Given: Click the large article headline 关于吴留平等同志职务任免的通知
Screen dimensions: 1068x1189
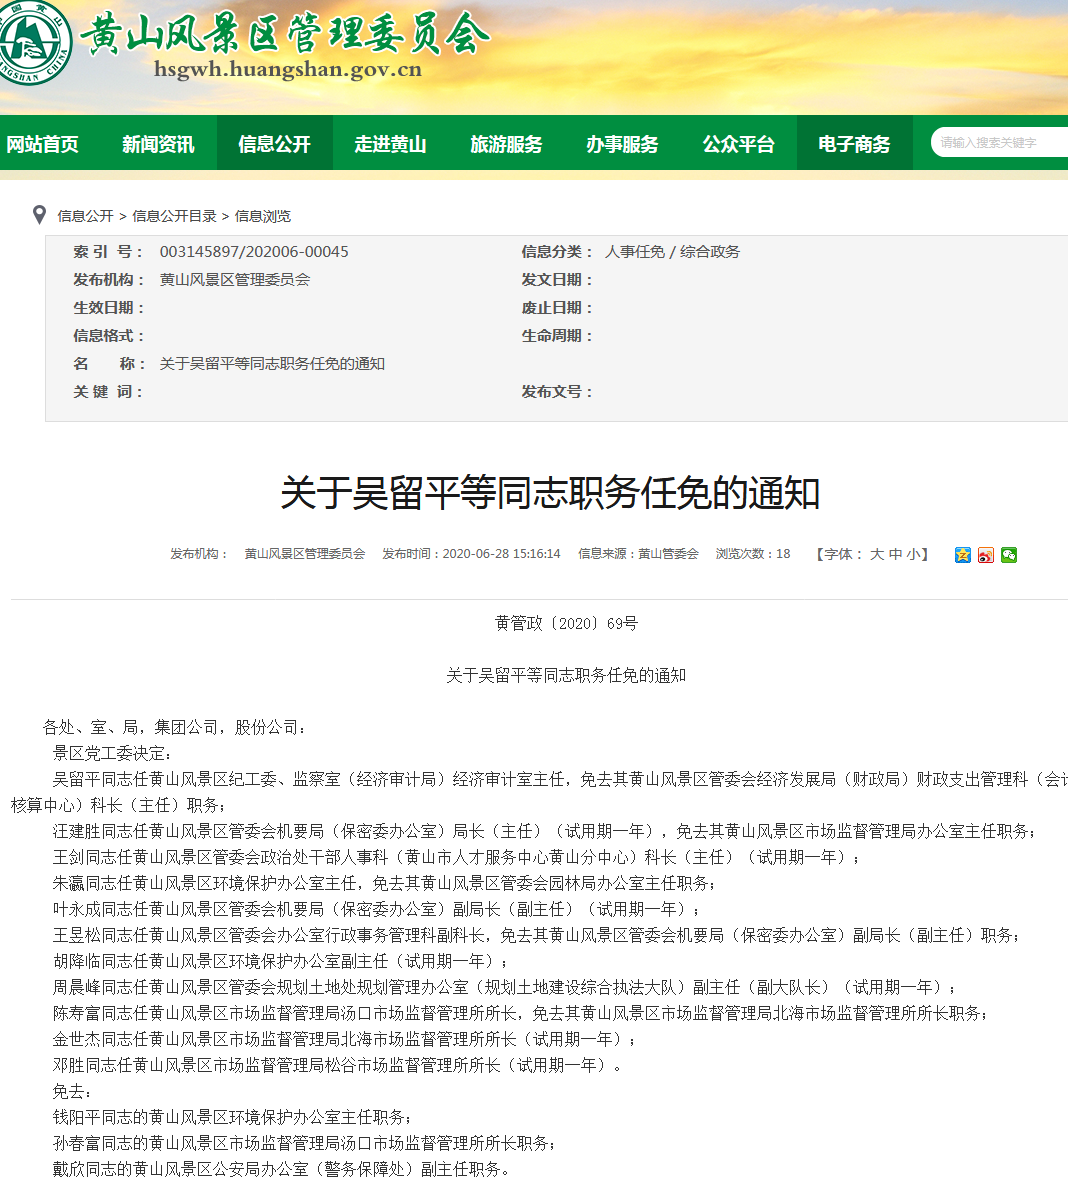Looking at the screenshot, I should [550, 493].
